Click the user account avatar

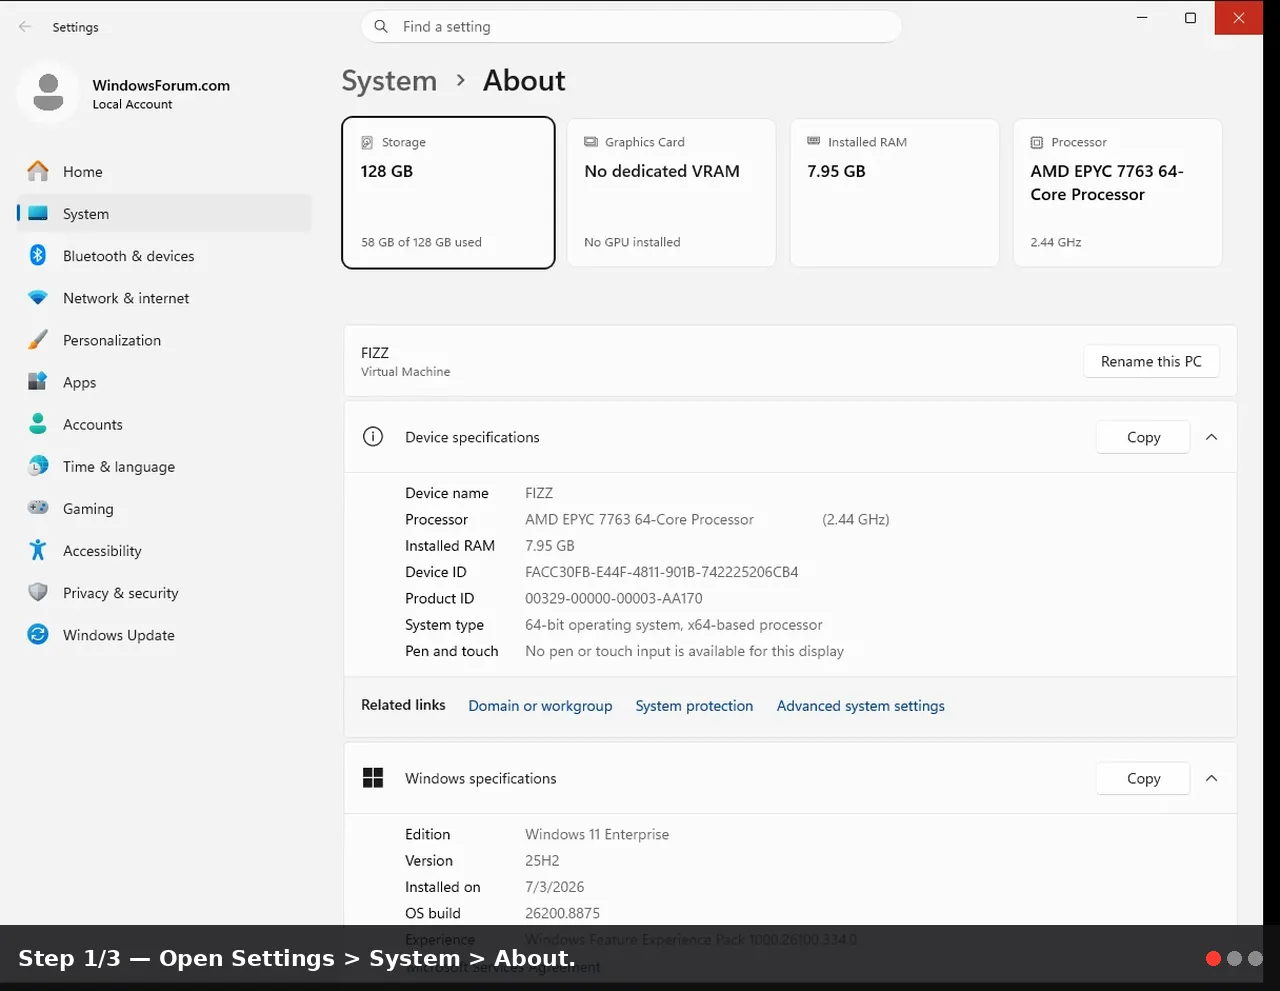[48, 93]
